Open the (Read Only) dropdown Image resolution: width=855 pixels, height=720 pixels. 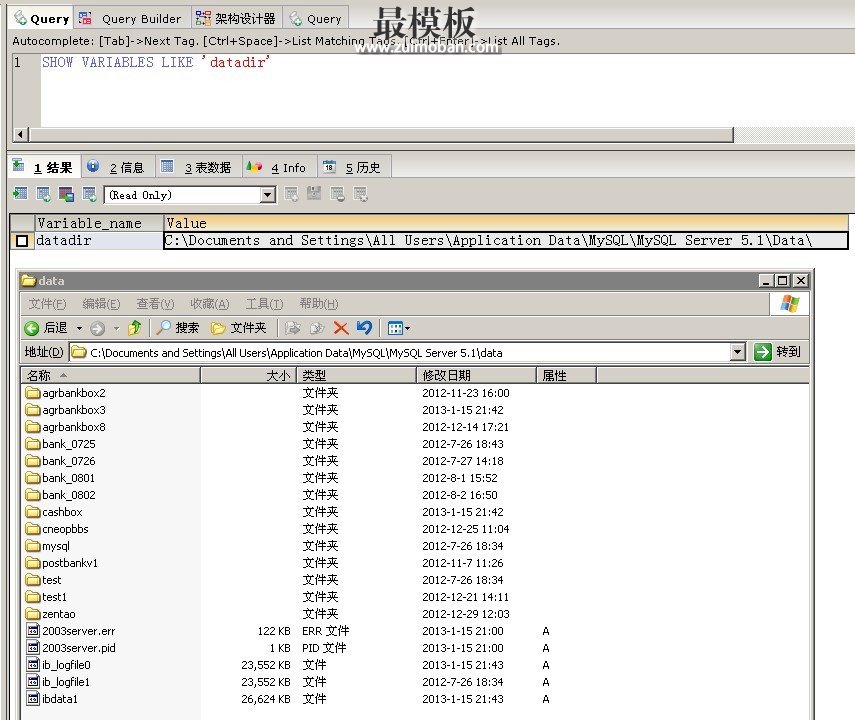[x=267, y=195]
